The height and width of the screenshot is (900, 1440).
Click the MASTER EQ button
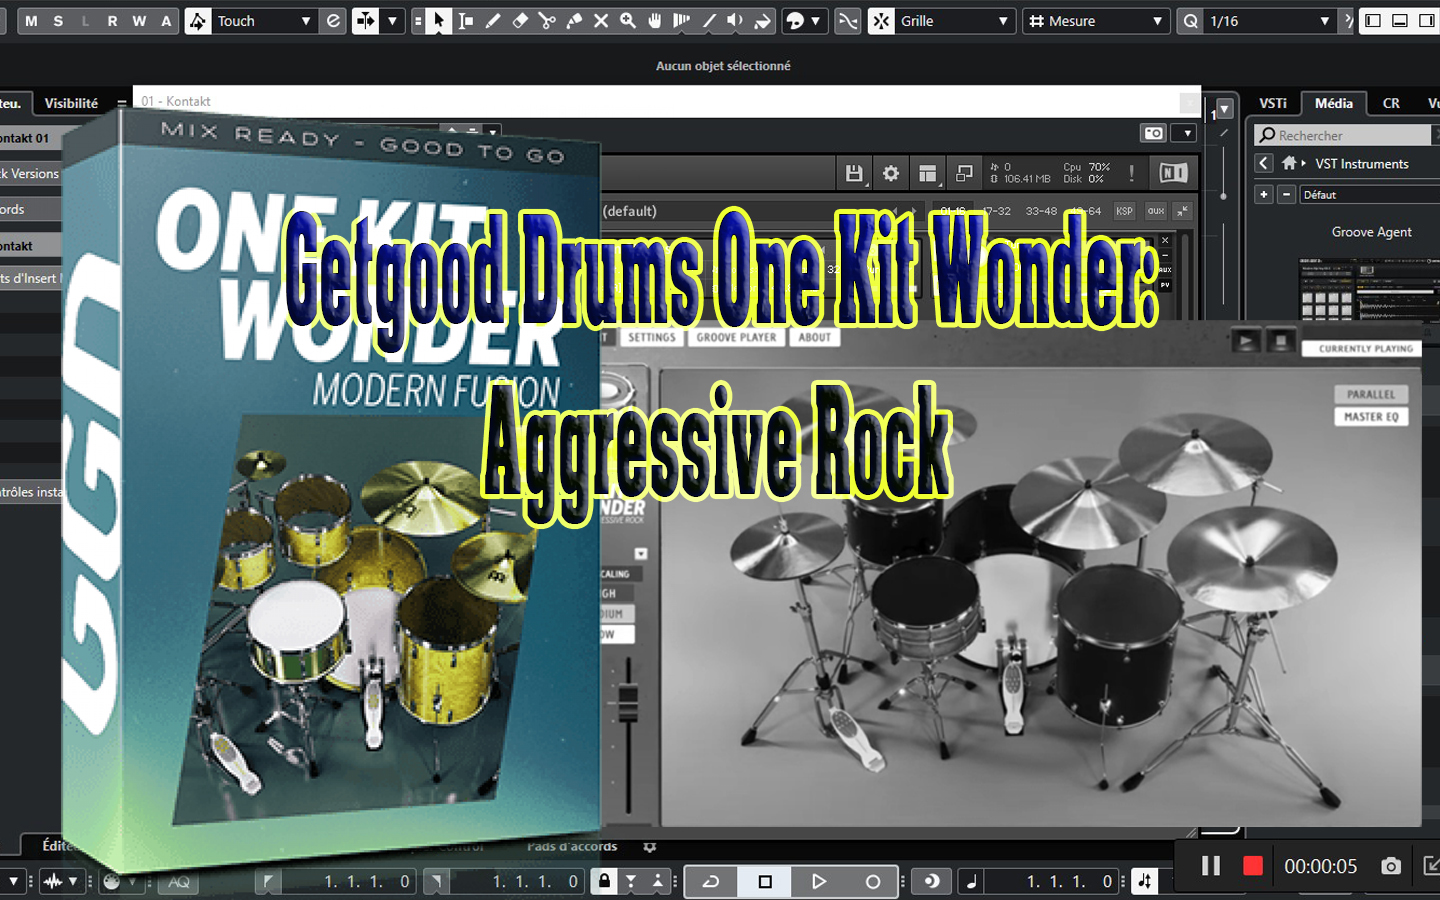tap(1371, 417)
